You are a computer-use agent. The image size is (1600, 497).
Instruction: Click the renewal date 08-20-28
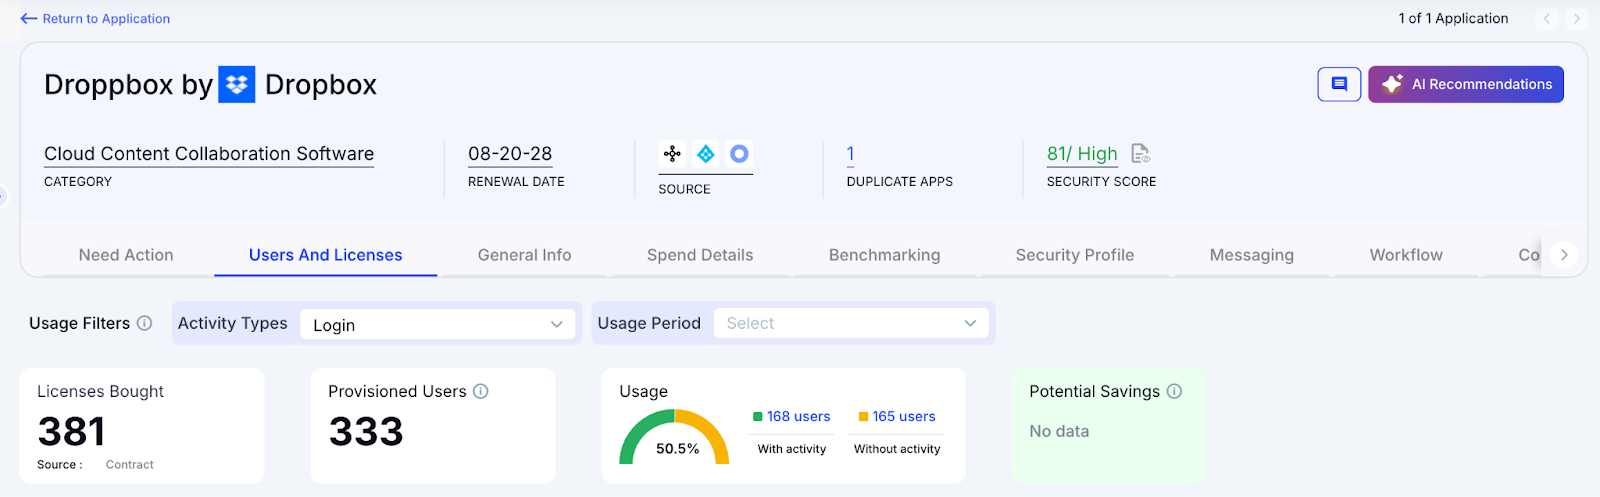click(510, 154)
